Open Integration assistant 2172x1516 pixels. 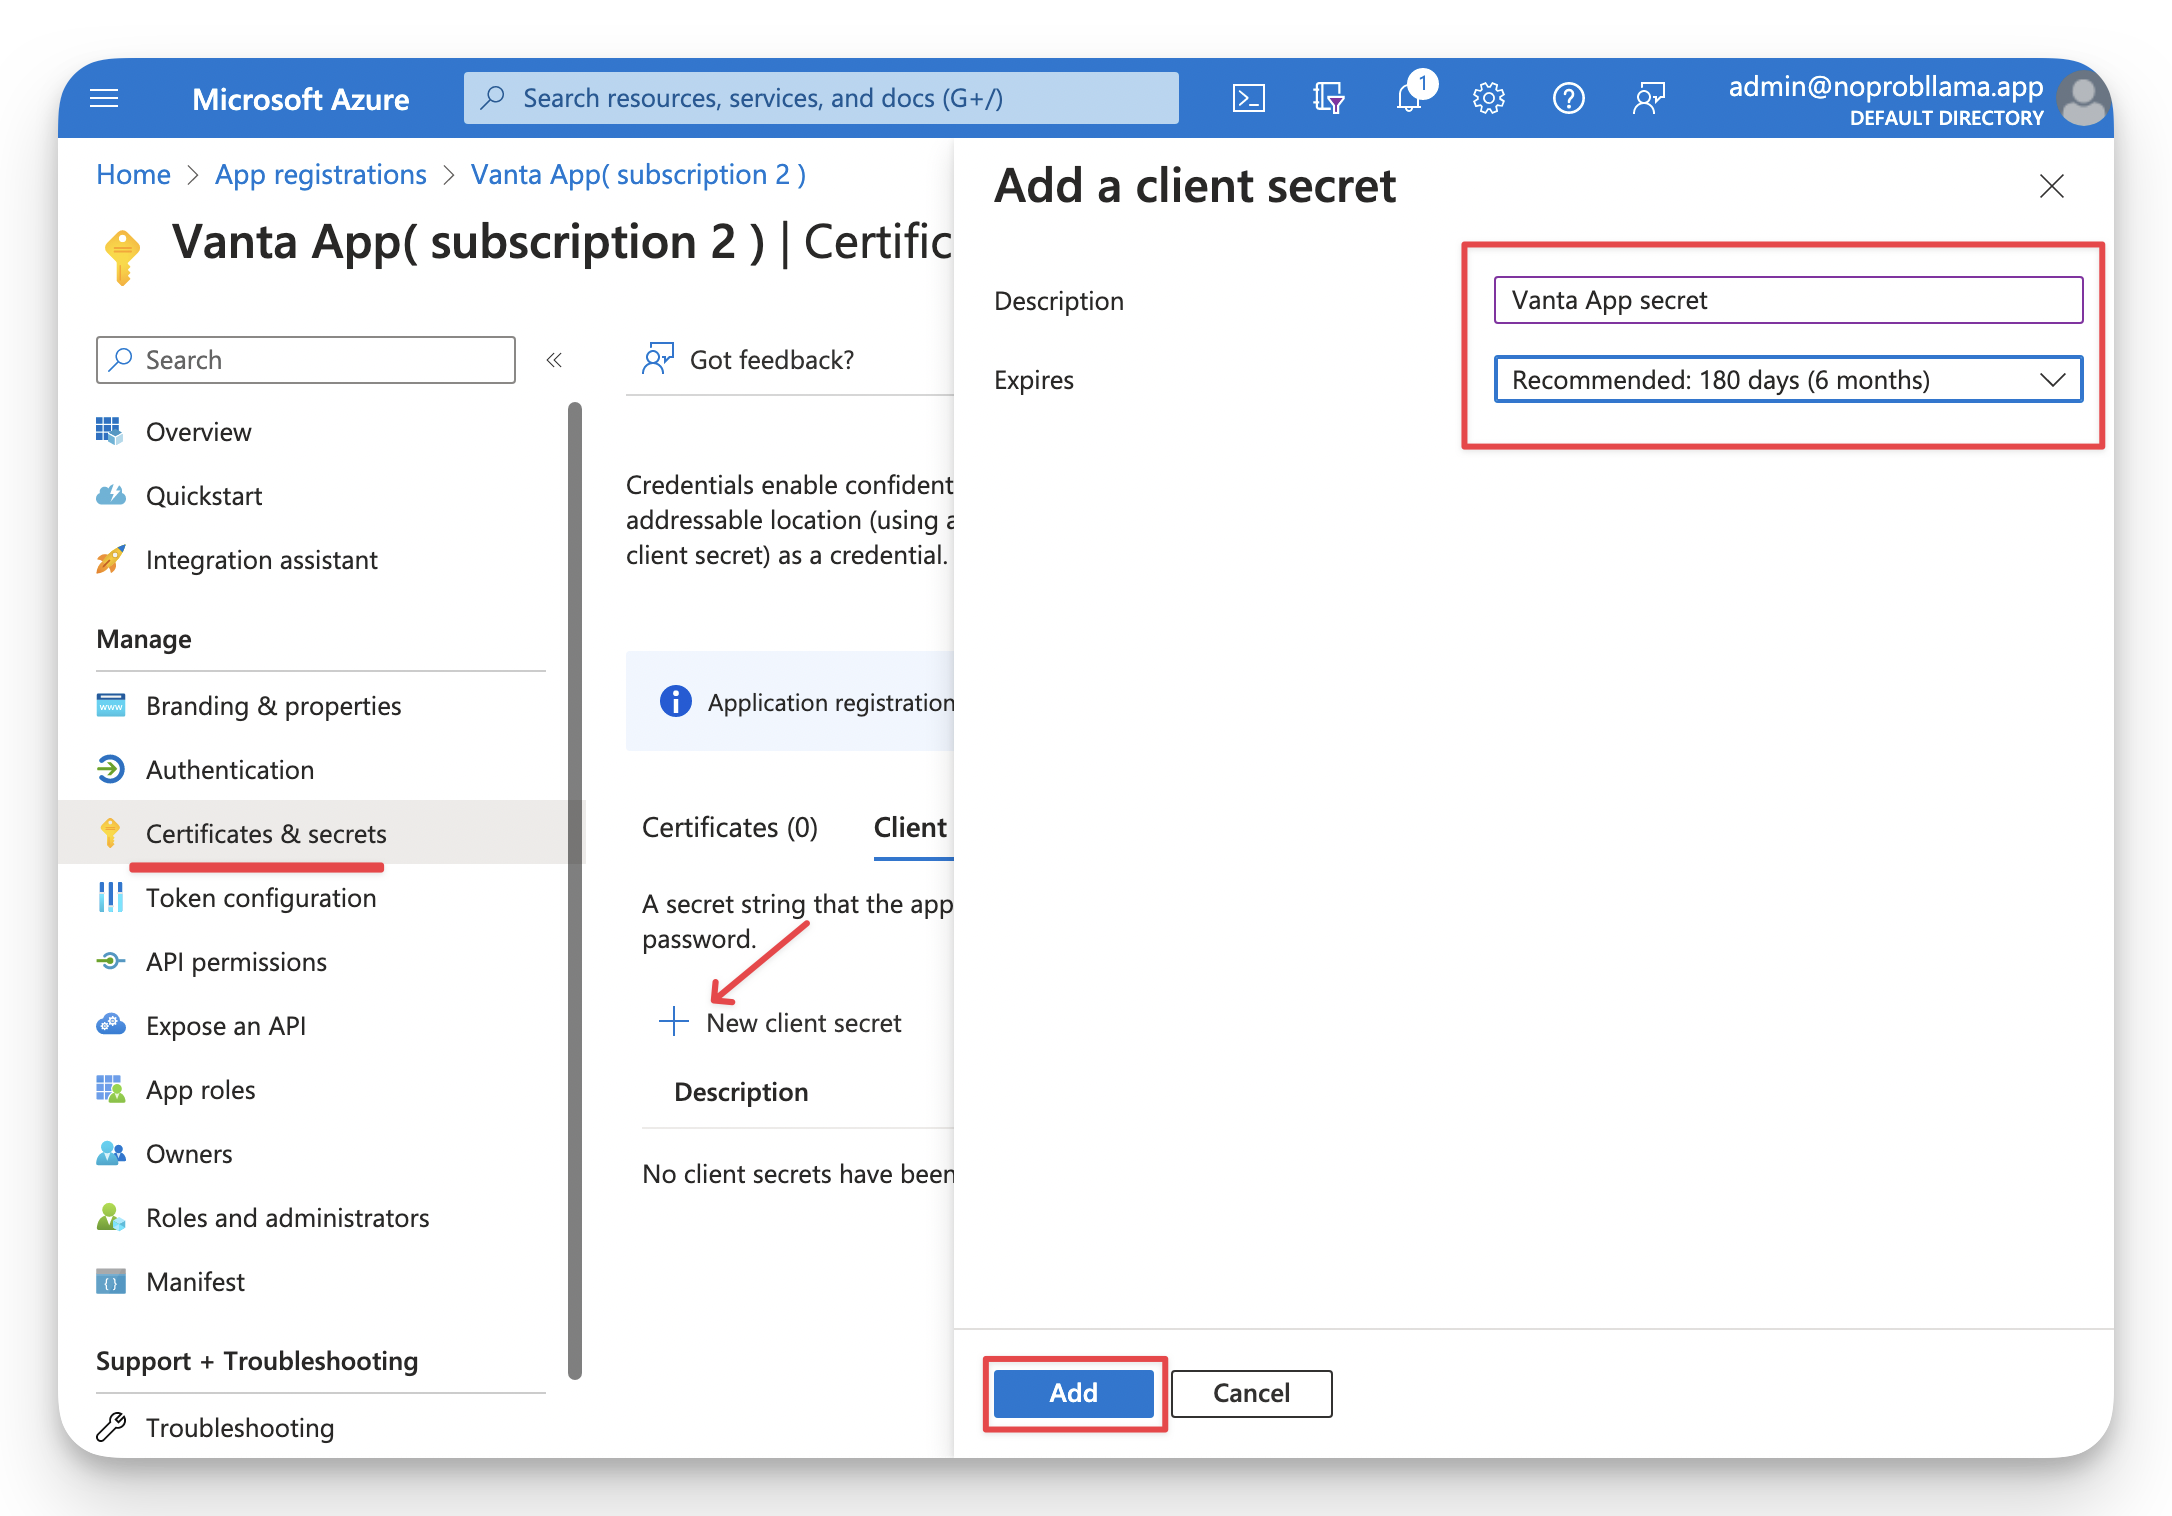pos(261,559)
